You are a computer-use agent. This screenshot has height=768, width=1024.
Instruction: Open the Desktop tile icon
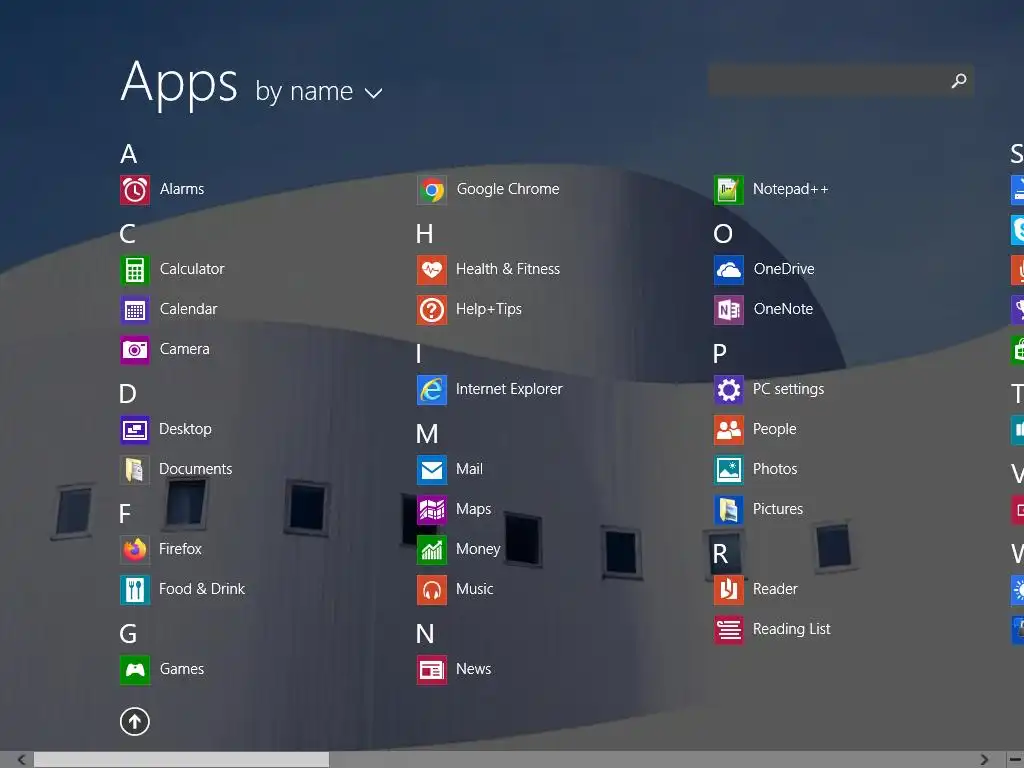(135, 430)
